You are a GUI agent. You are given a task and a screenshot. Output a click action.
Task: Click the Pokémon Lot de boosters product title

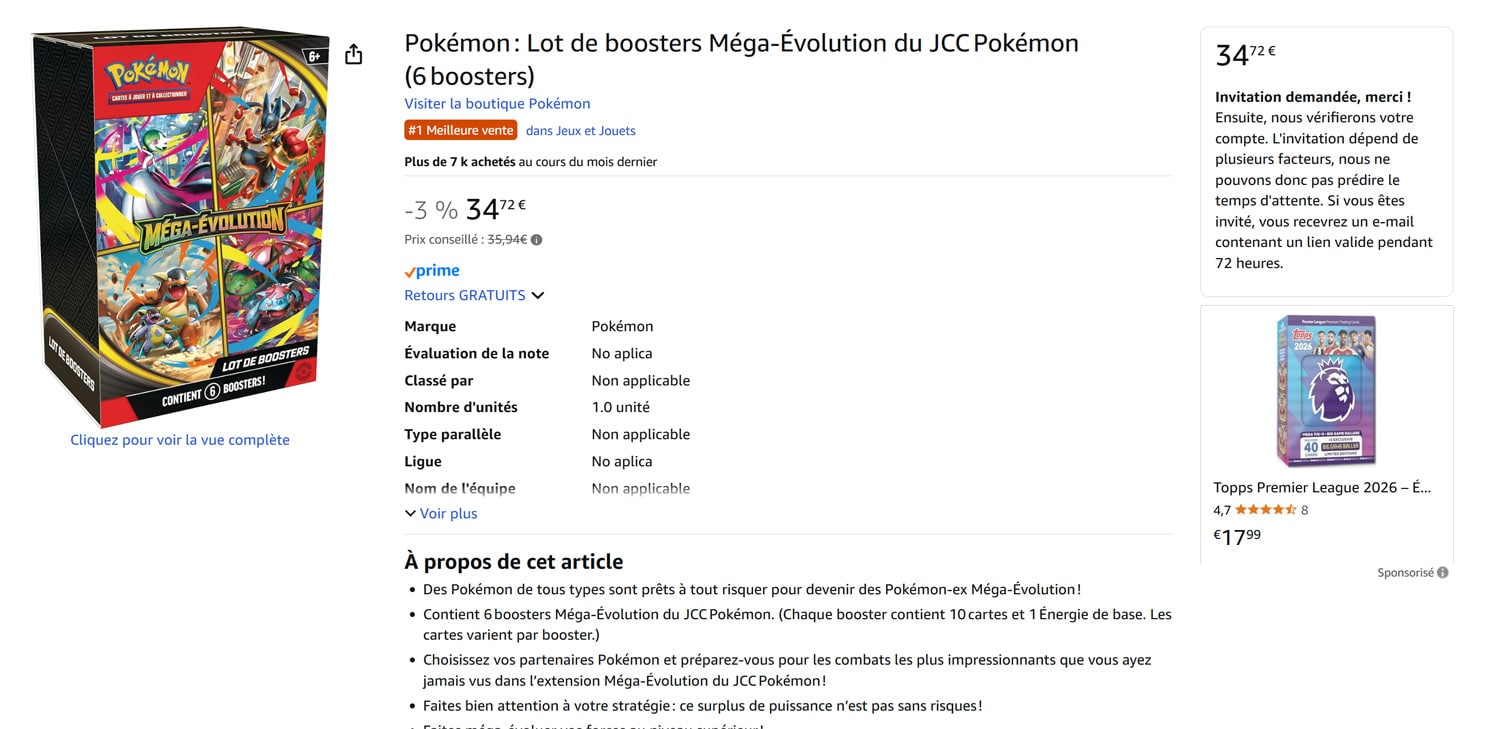coord(740,59)
